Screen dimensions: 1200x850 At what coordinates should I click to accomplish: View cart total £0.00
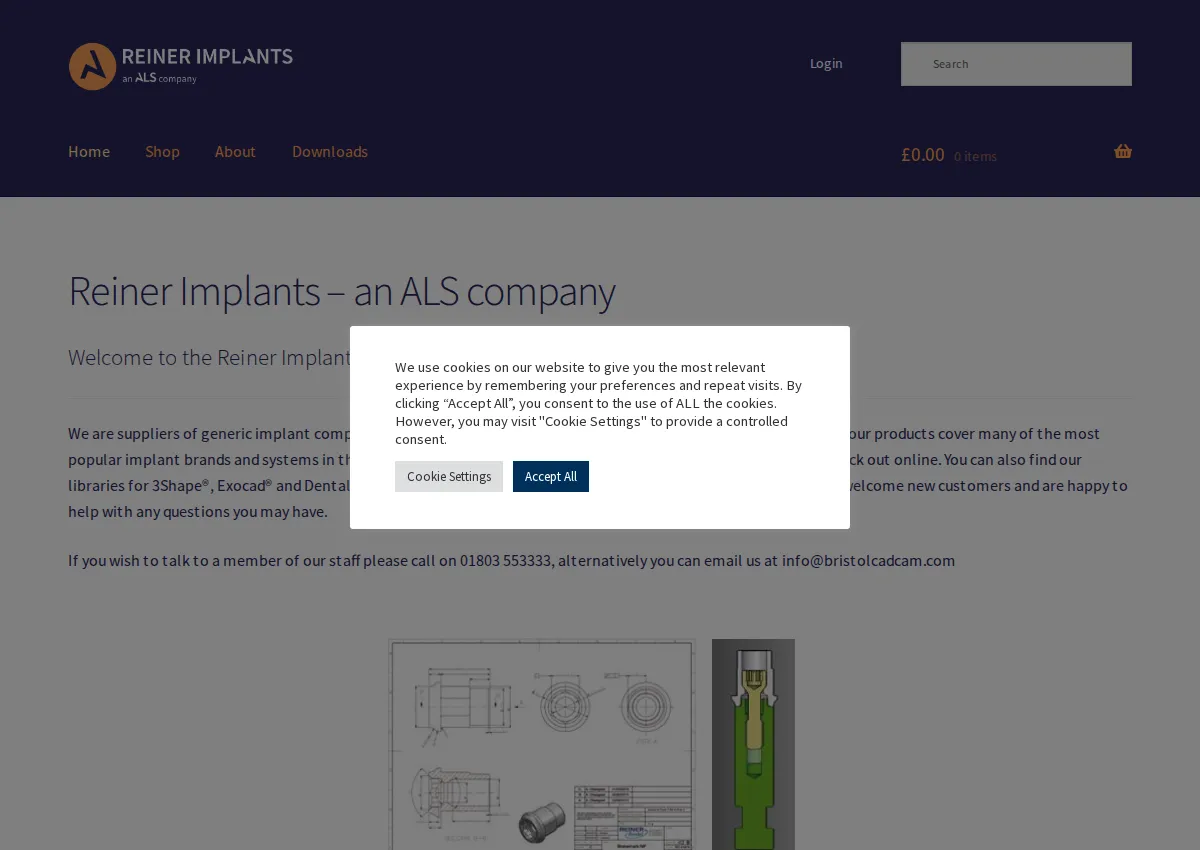click(x=923, y=154)
